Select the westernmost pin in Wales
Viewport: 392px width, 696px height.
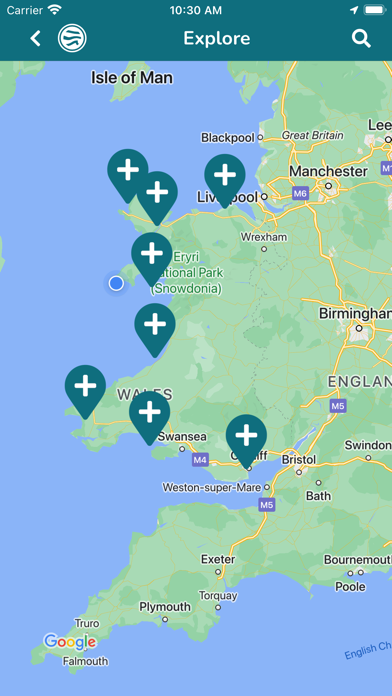tap(85, 392)
